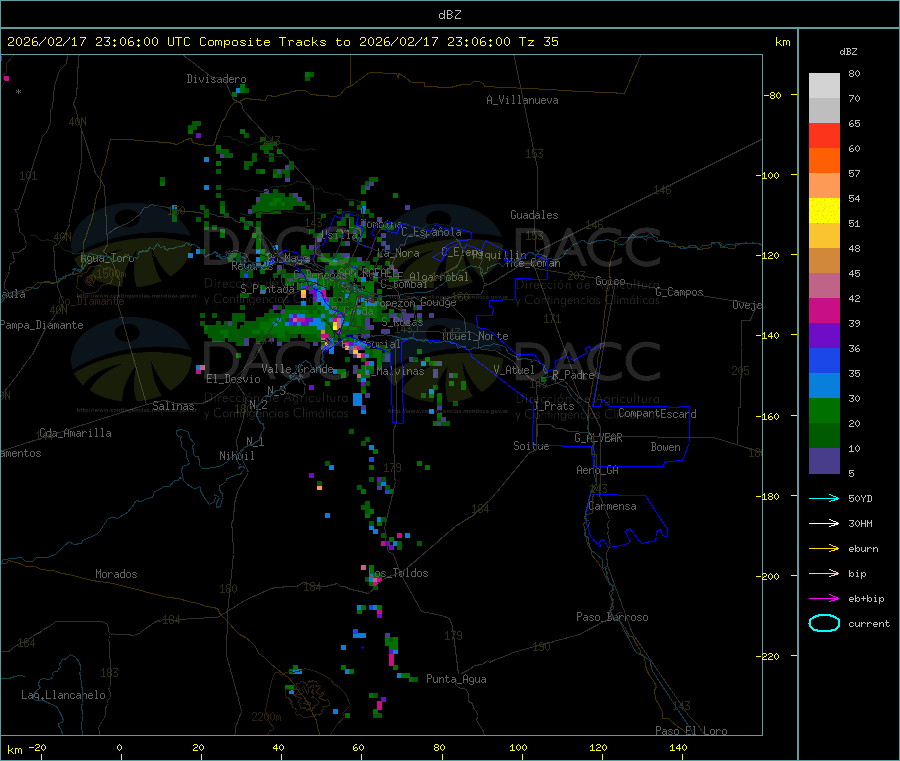This screenshot has width=900, height=761.
Task: Click the blue 36–35 dBZ color band
Action: (824, 360)
